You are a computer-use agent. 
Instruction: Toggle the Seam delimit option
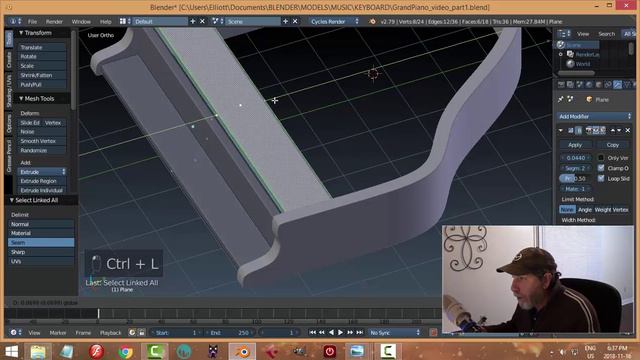click(41, 242)
